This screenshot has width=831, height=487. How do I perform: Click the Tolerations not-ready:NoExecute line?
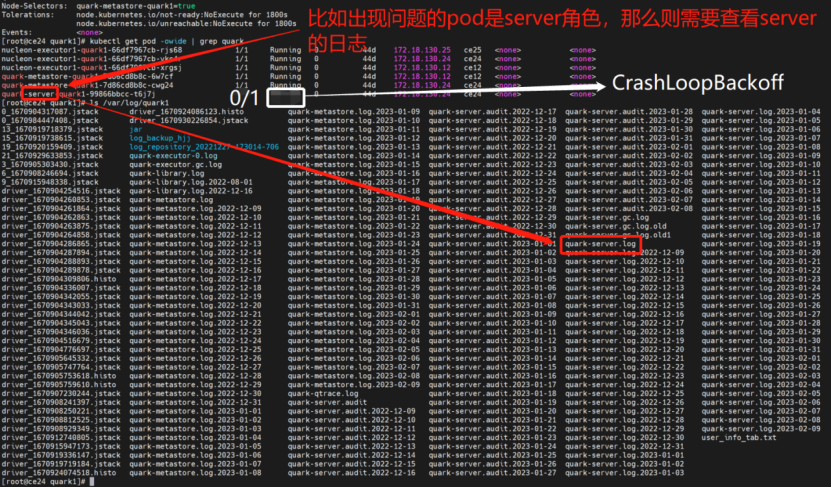point(182,15)
